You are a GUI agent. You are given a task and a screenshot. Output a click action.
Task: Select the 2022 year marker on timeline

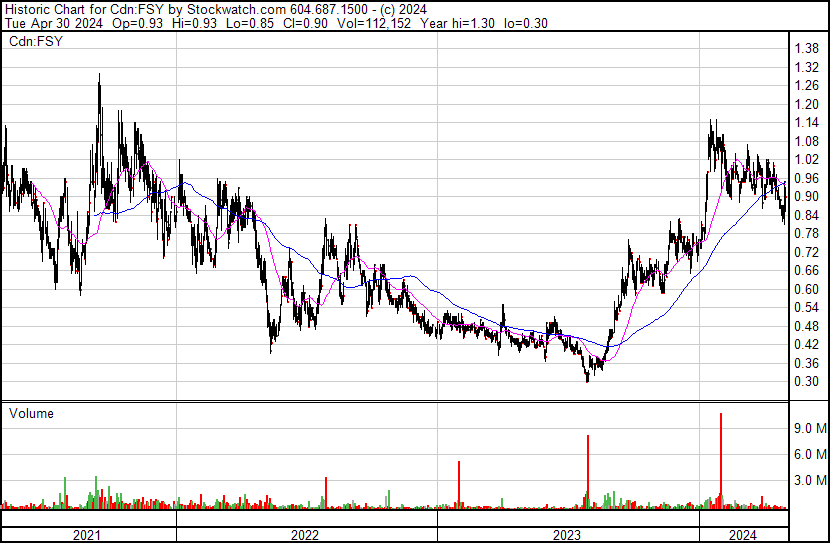click(306, 535)
